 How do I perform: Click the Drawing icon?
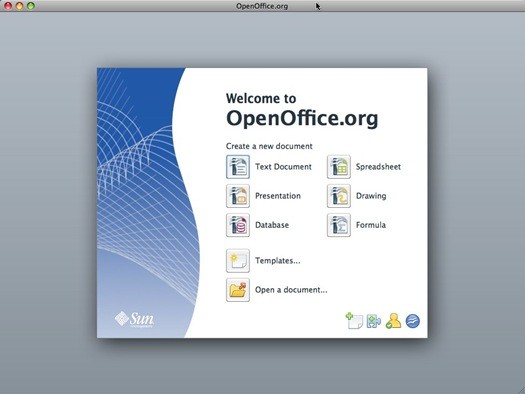[339, 196]
